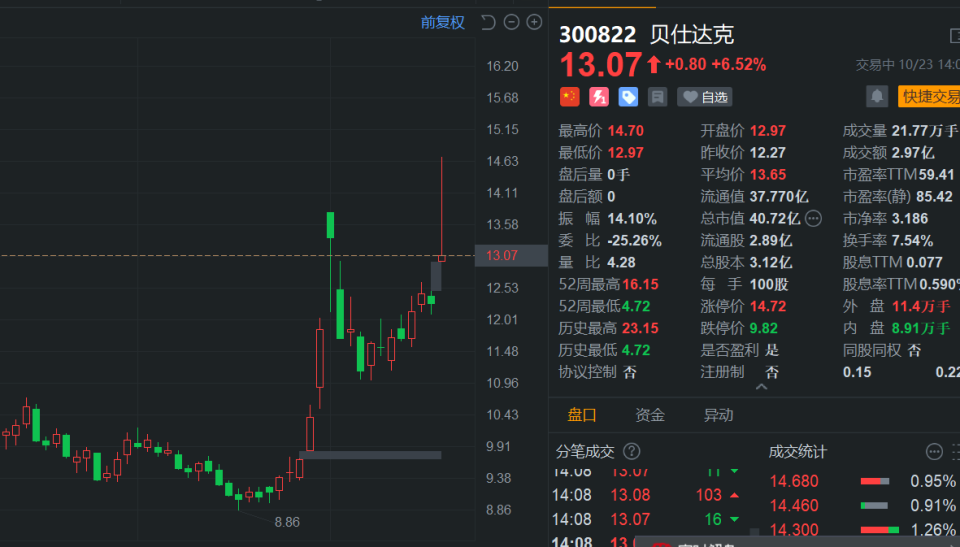
Task: Click the China flag market icon
Action: [x=569, y=97]
